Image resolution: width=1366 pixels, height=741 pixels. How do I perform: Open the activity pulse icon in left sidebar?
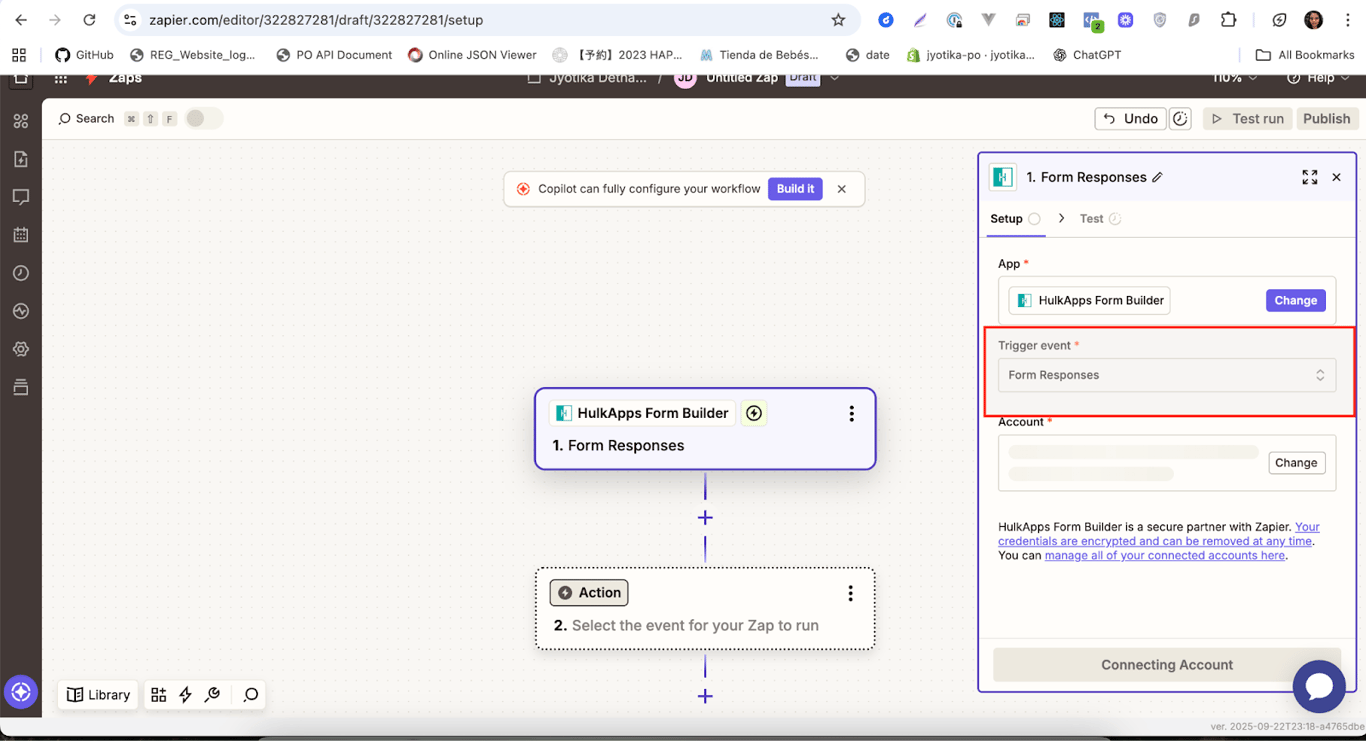click(21, 311)
